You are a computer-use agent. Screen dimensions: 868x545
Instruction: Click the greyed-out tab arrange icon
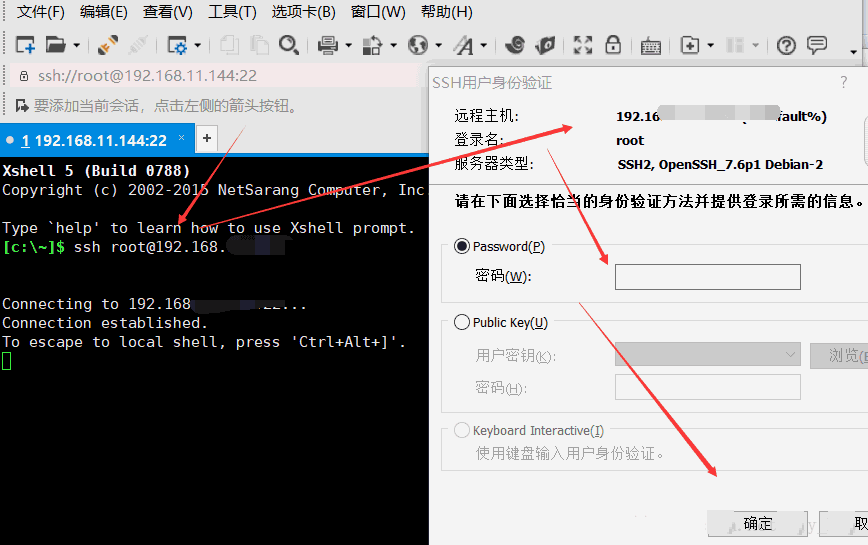[735, 45]
